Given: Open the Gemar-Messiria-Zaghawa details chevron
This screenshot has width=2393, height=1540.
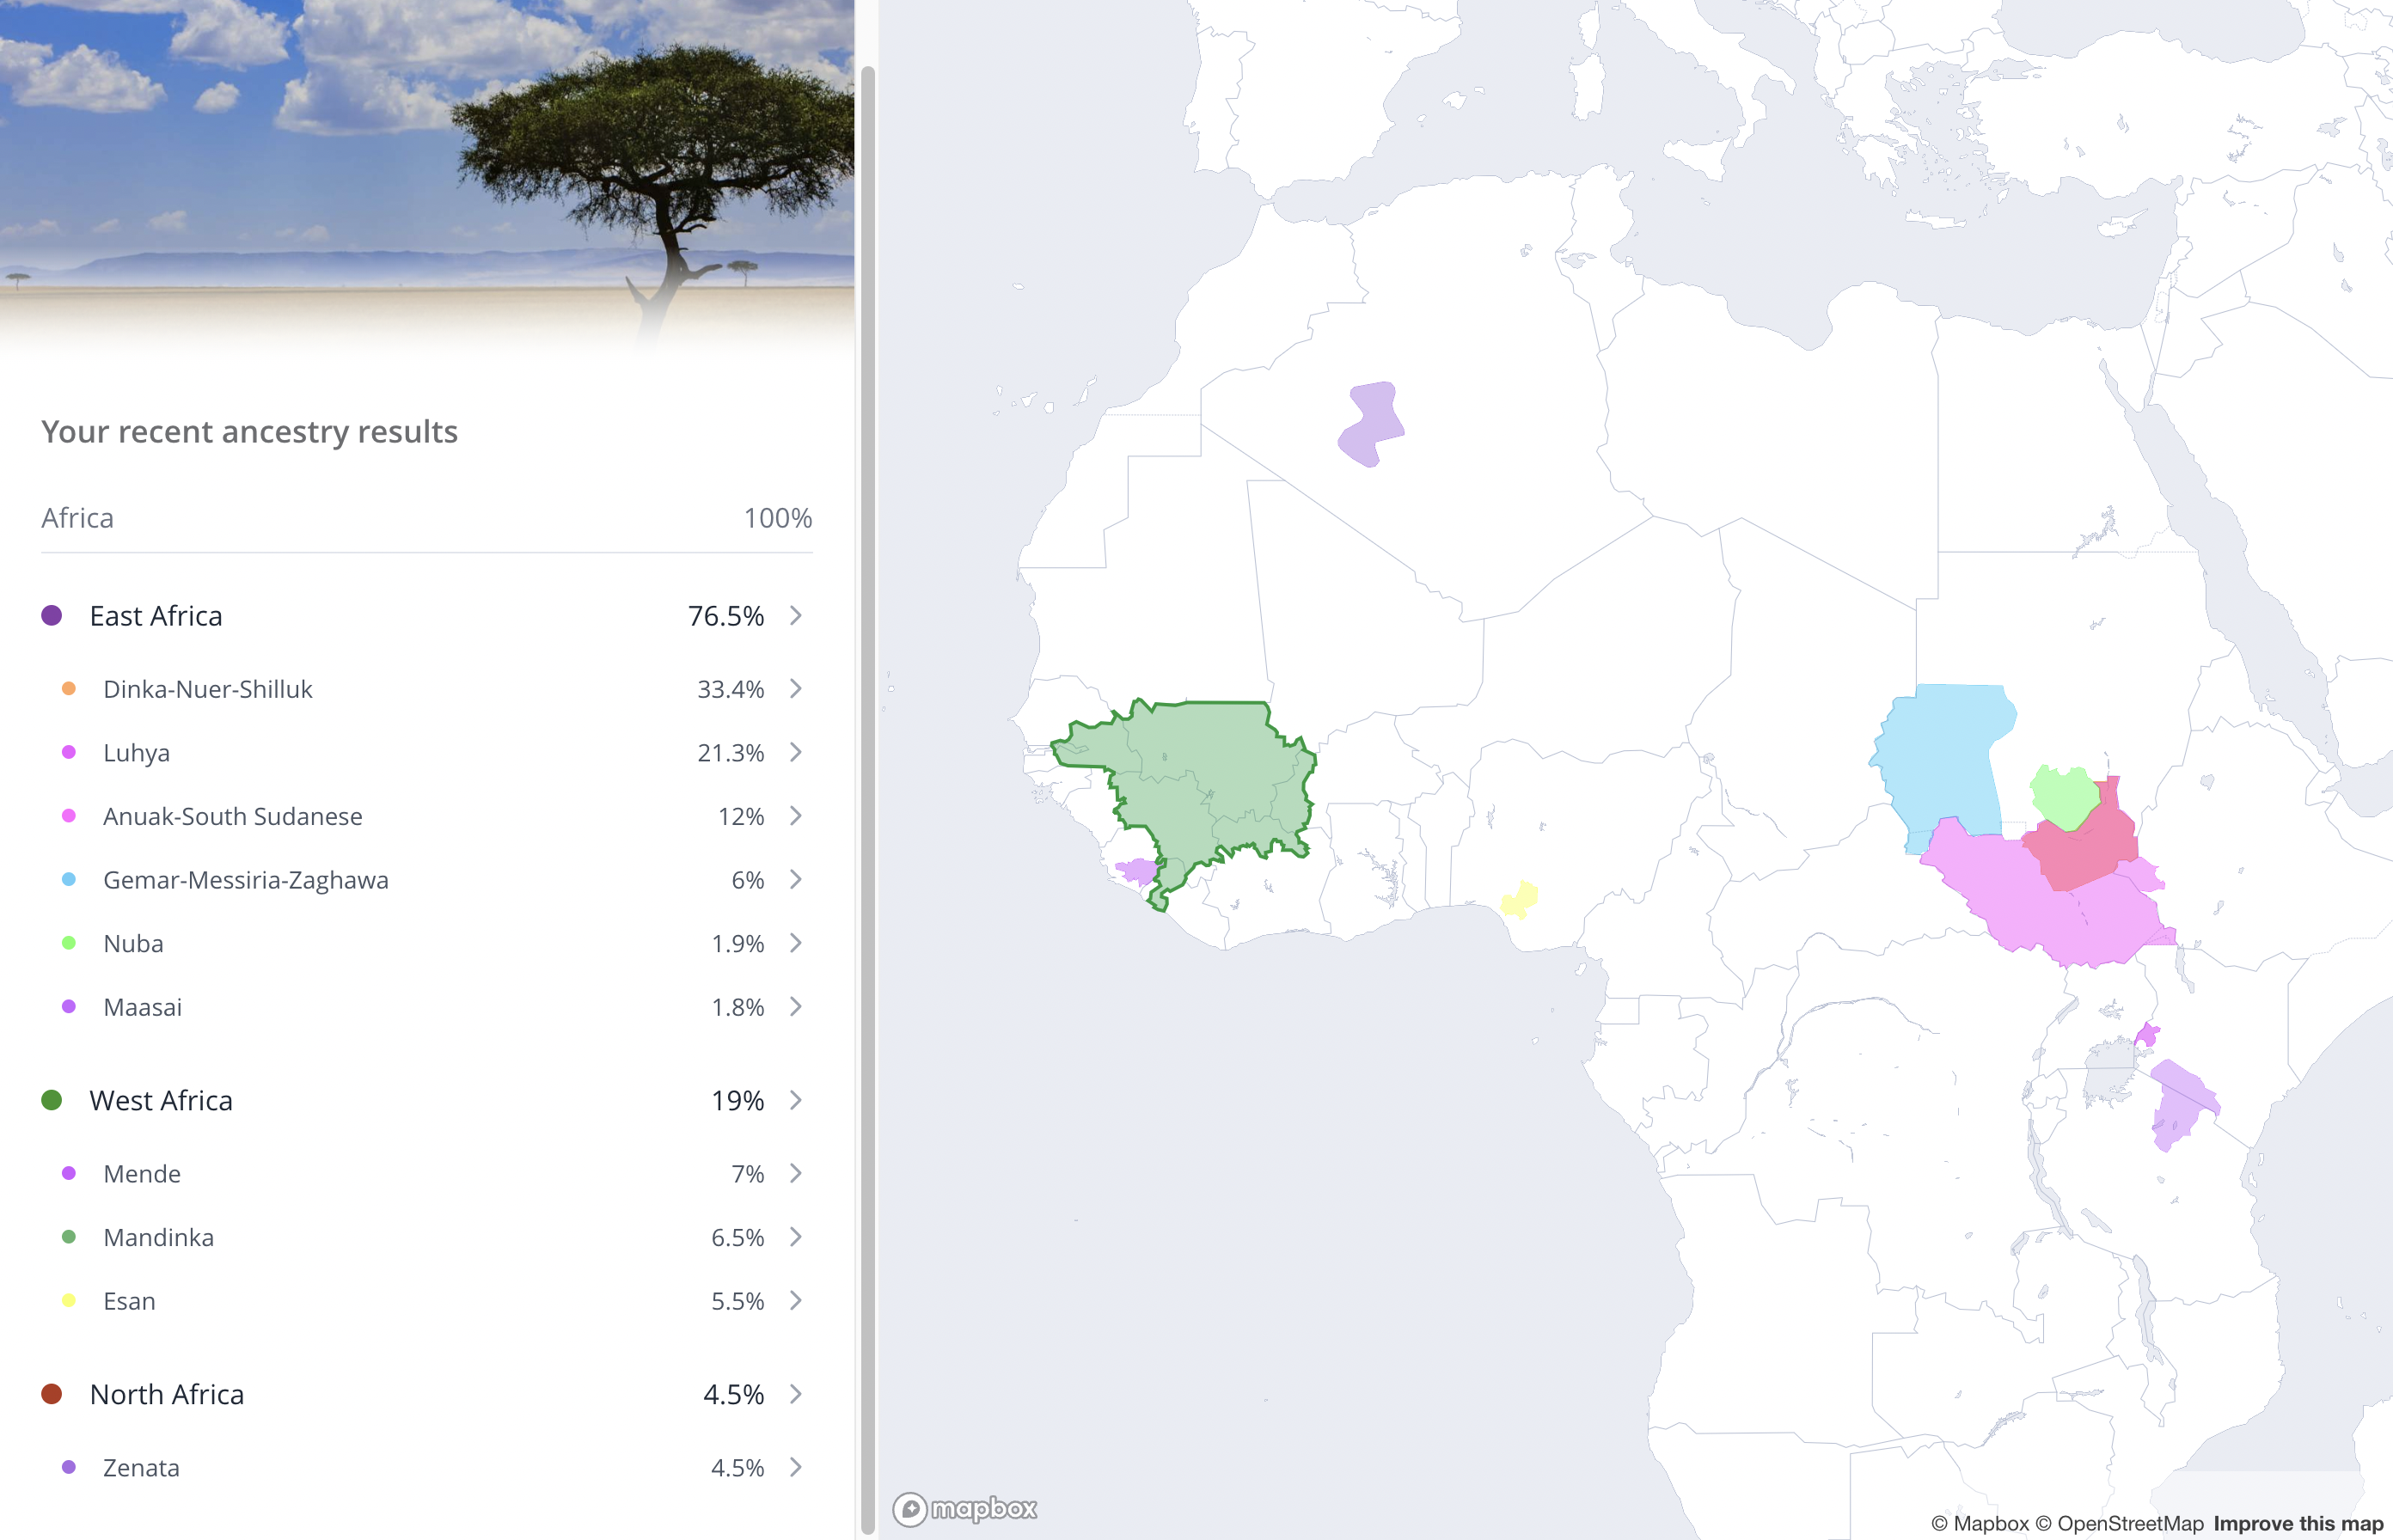Looking at the screenshot, I should (796, 880).
